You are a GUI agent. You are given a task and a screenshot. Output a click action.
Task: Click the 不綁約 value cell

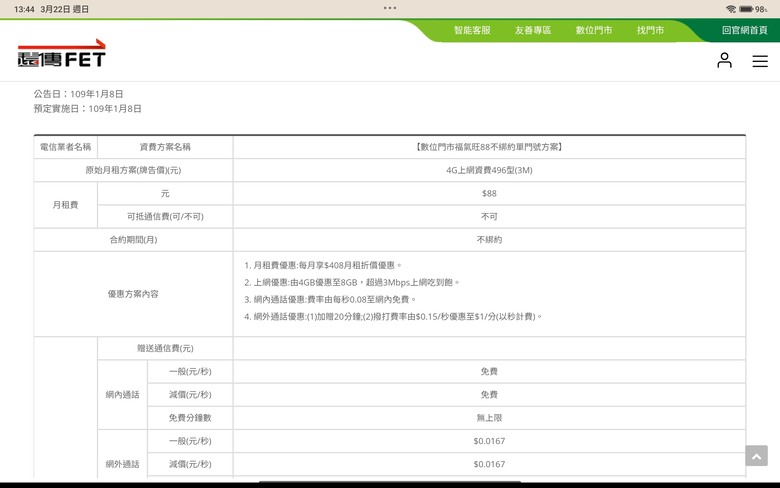489,240
